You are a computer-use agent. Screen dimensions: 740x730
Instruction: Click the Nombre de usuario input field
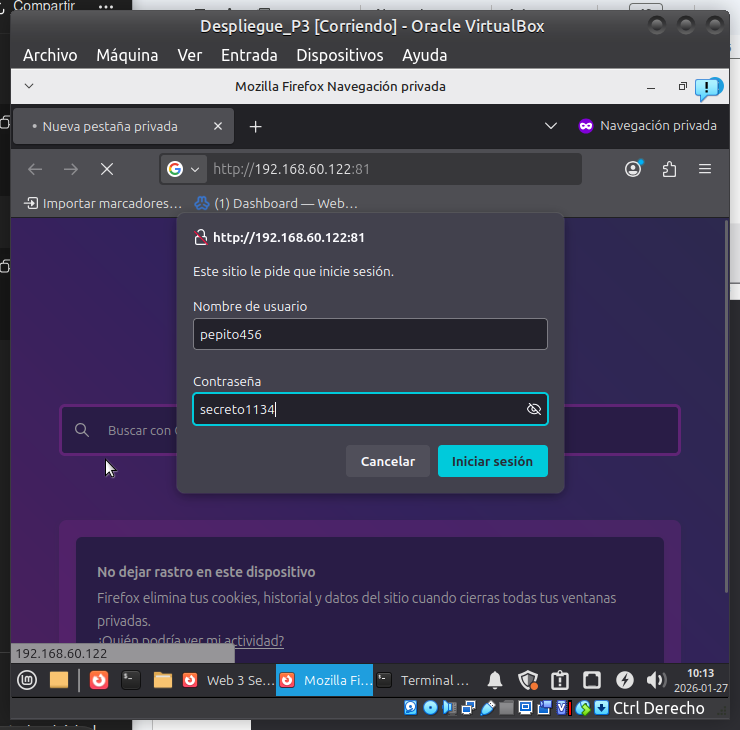point(370,334)
